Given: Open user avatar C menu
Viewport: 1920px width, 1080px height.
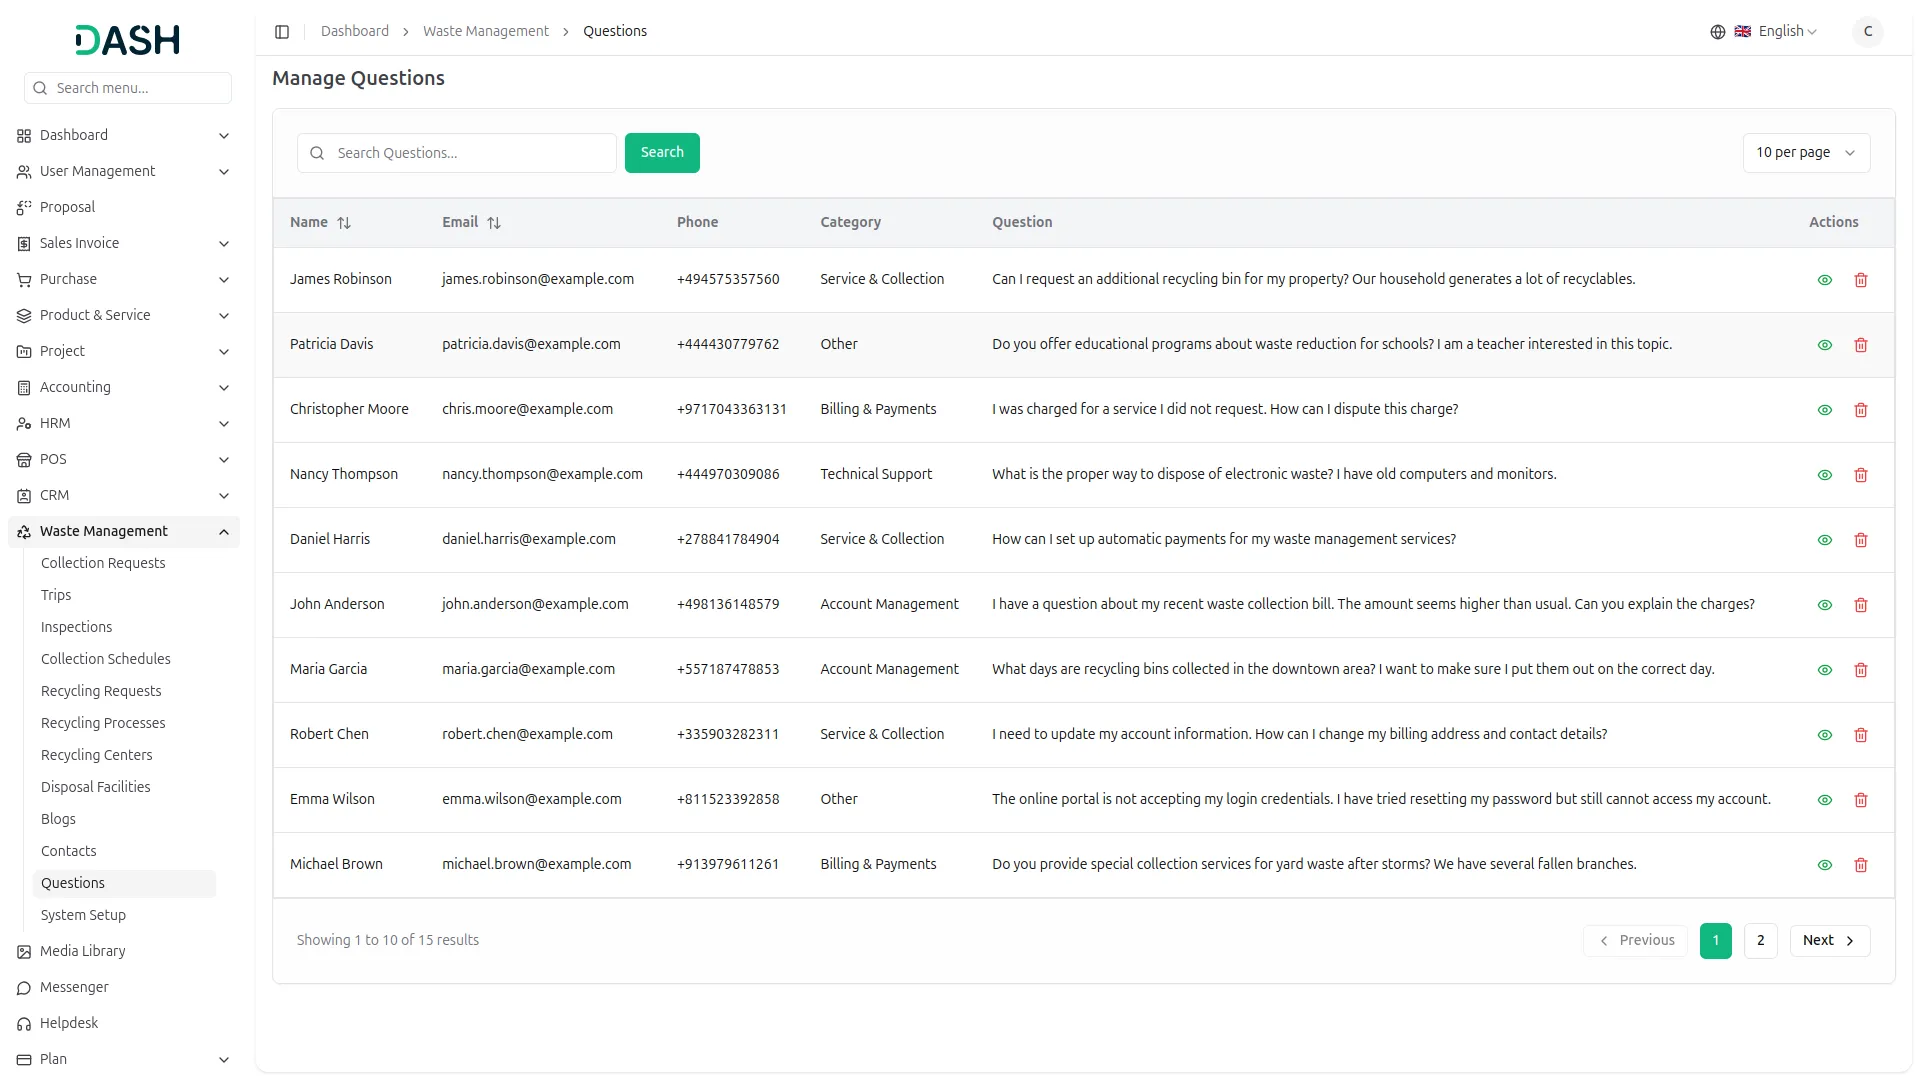Looking at the screenshot, I should click(1867, 32).
